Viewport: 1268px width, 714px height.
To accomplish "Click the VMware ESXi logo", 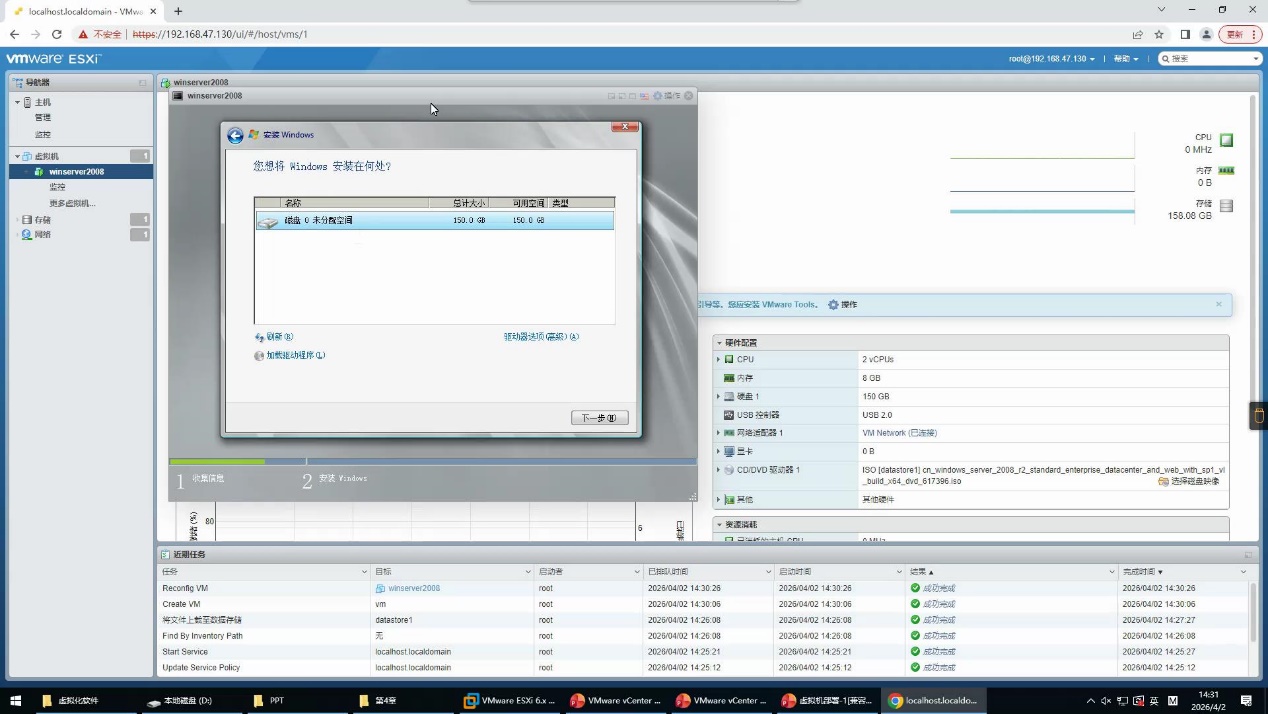I will (x=52, y=58).
